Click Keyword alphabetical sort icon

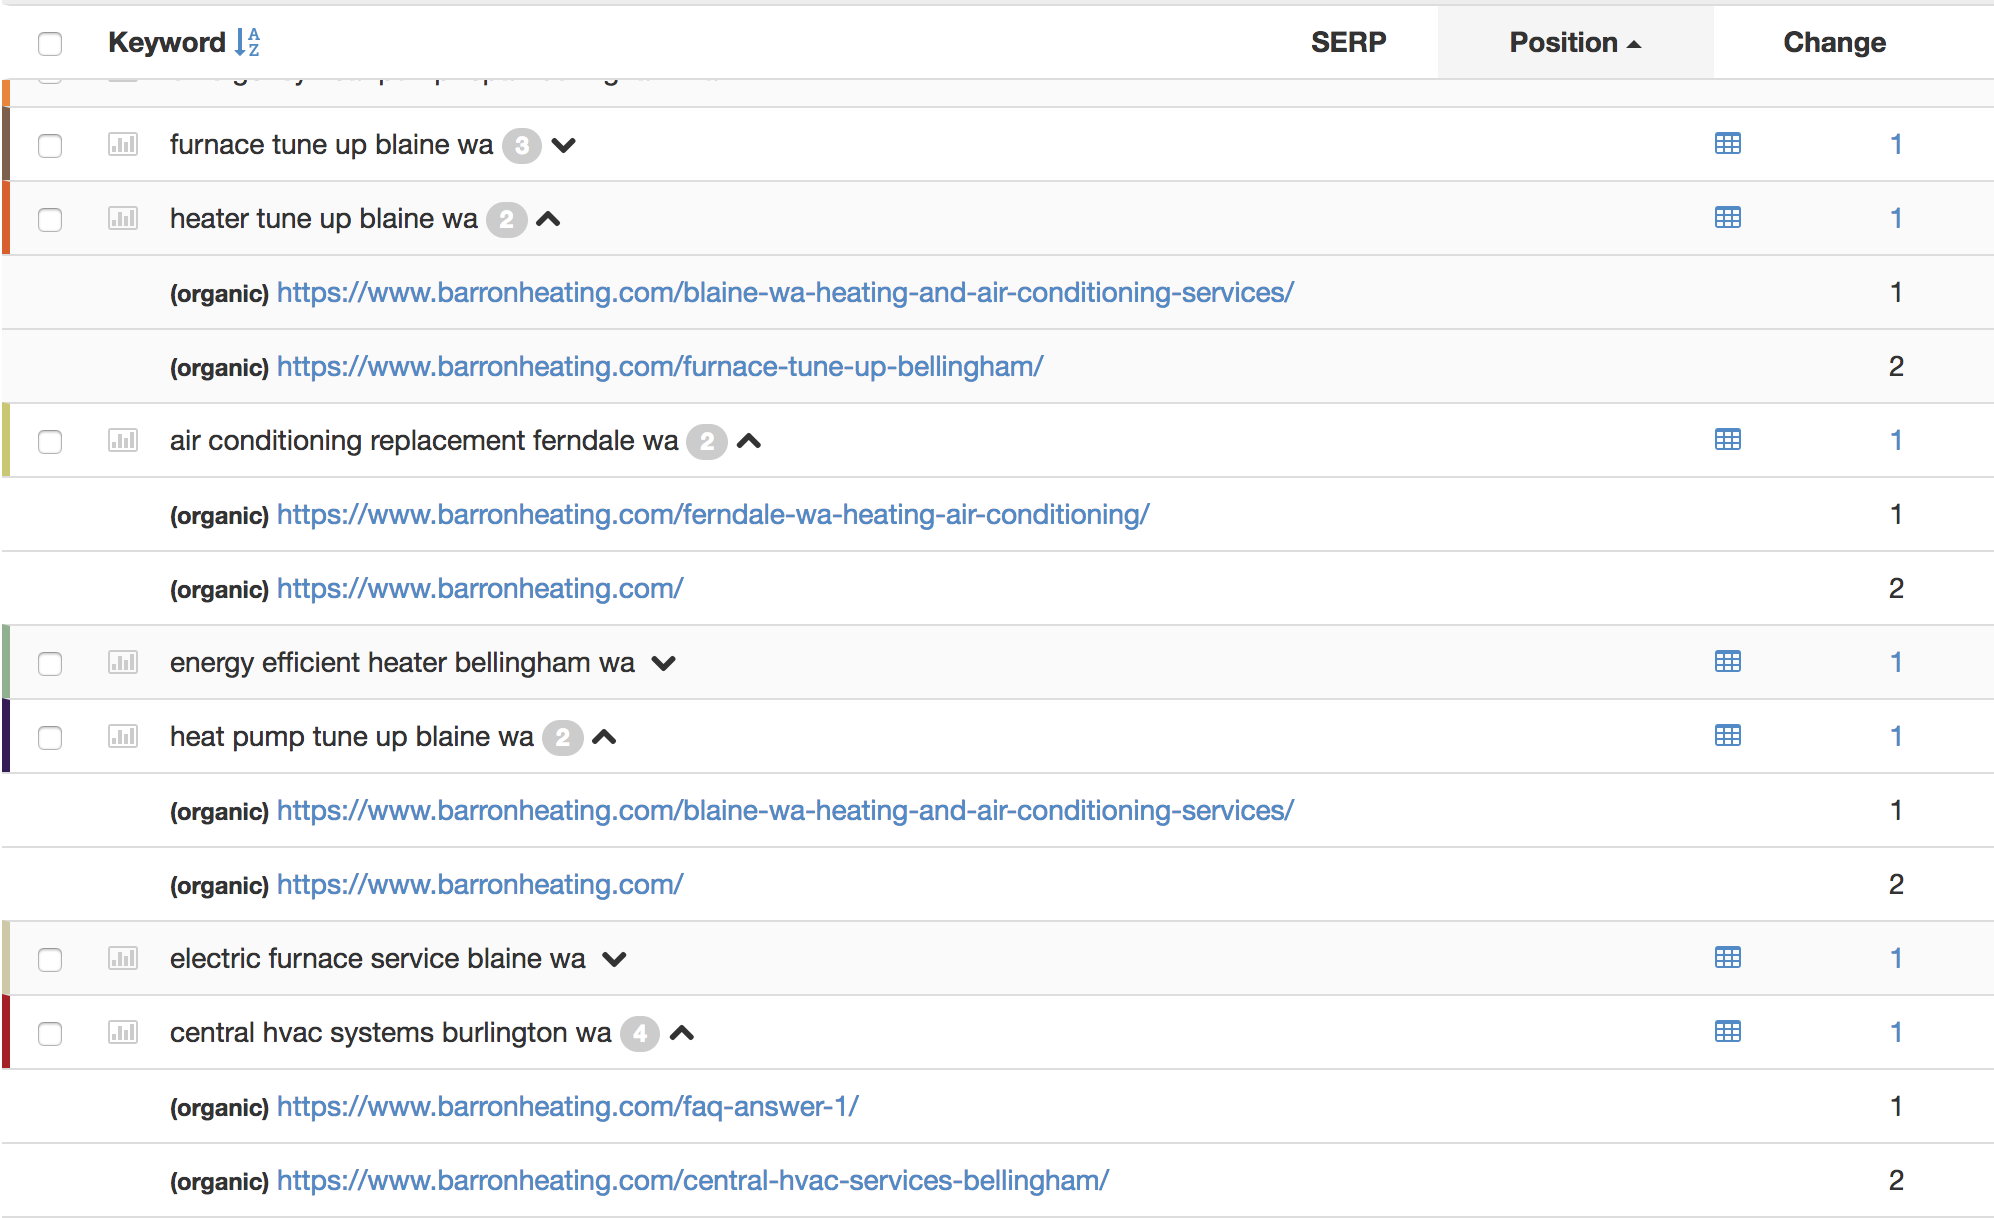point(247,42)
